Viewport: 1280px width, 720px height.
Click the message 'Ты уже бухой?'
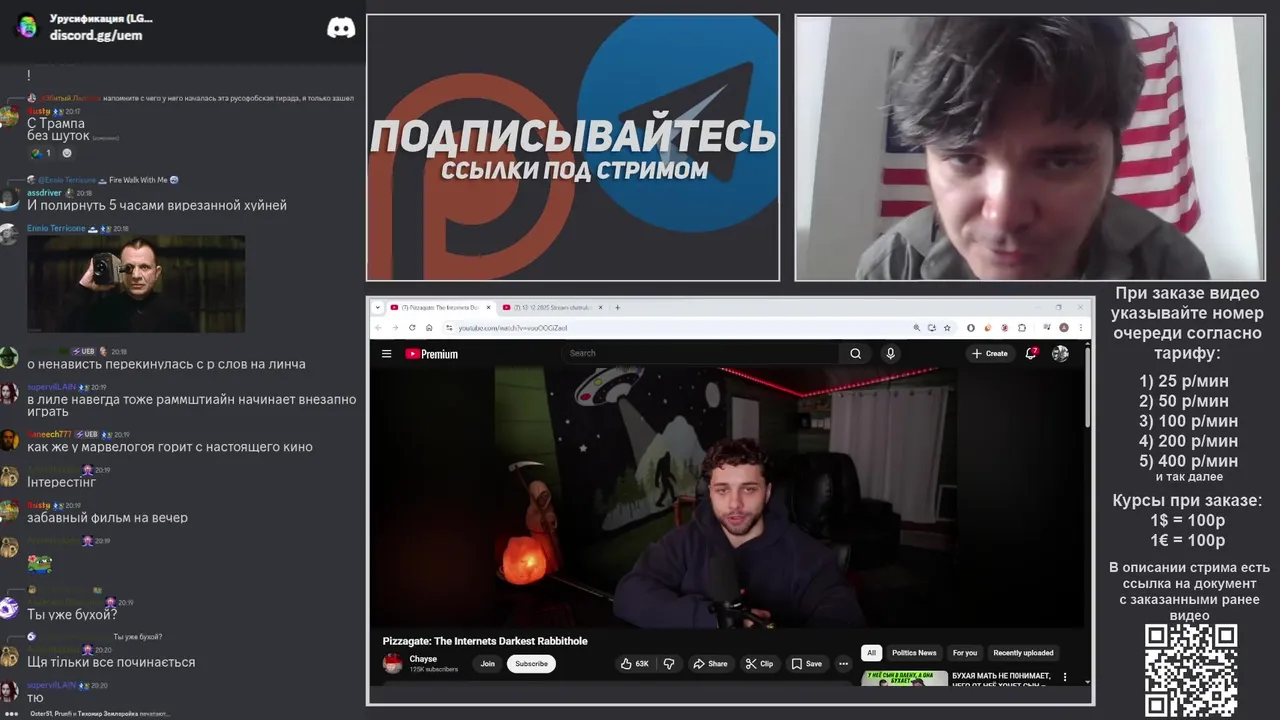[x=72, y=615]
